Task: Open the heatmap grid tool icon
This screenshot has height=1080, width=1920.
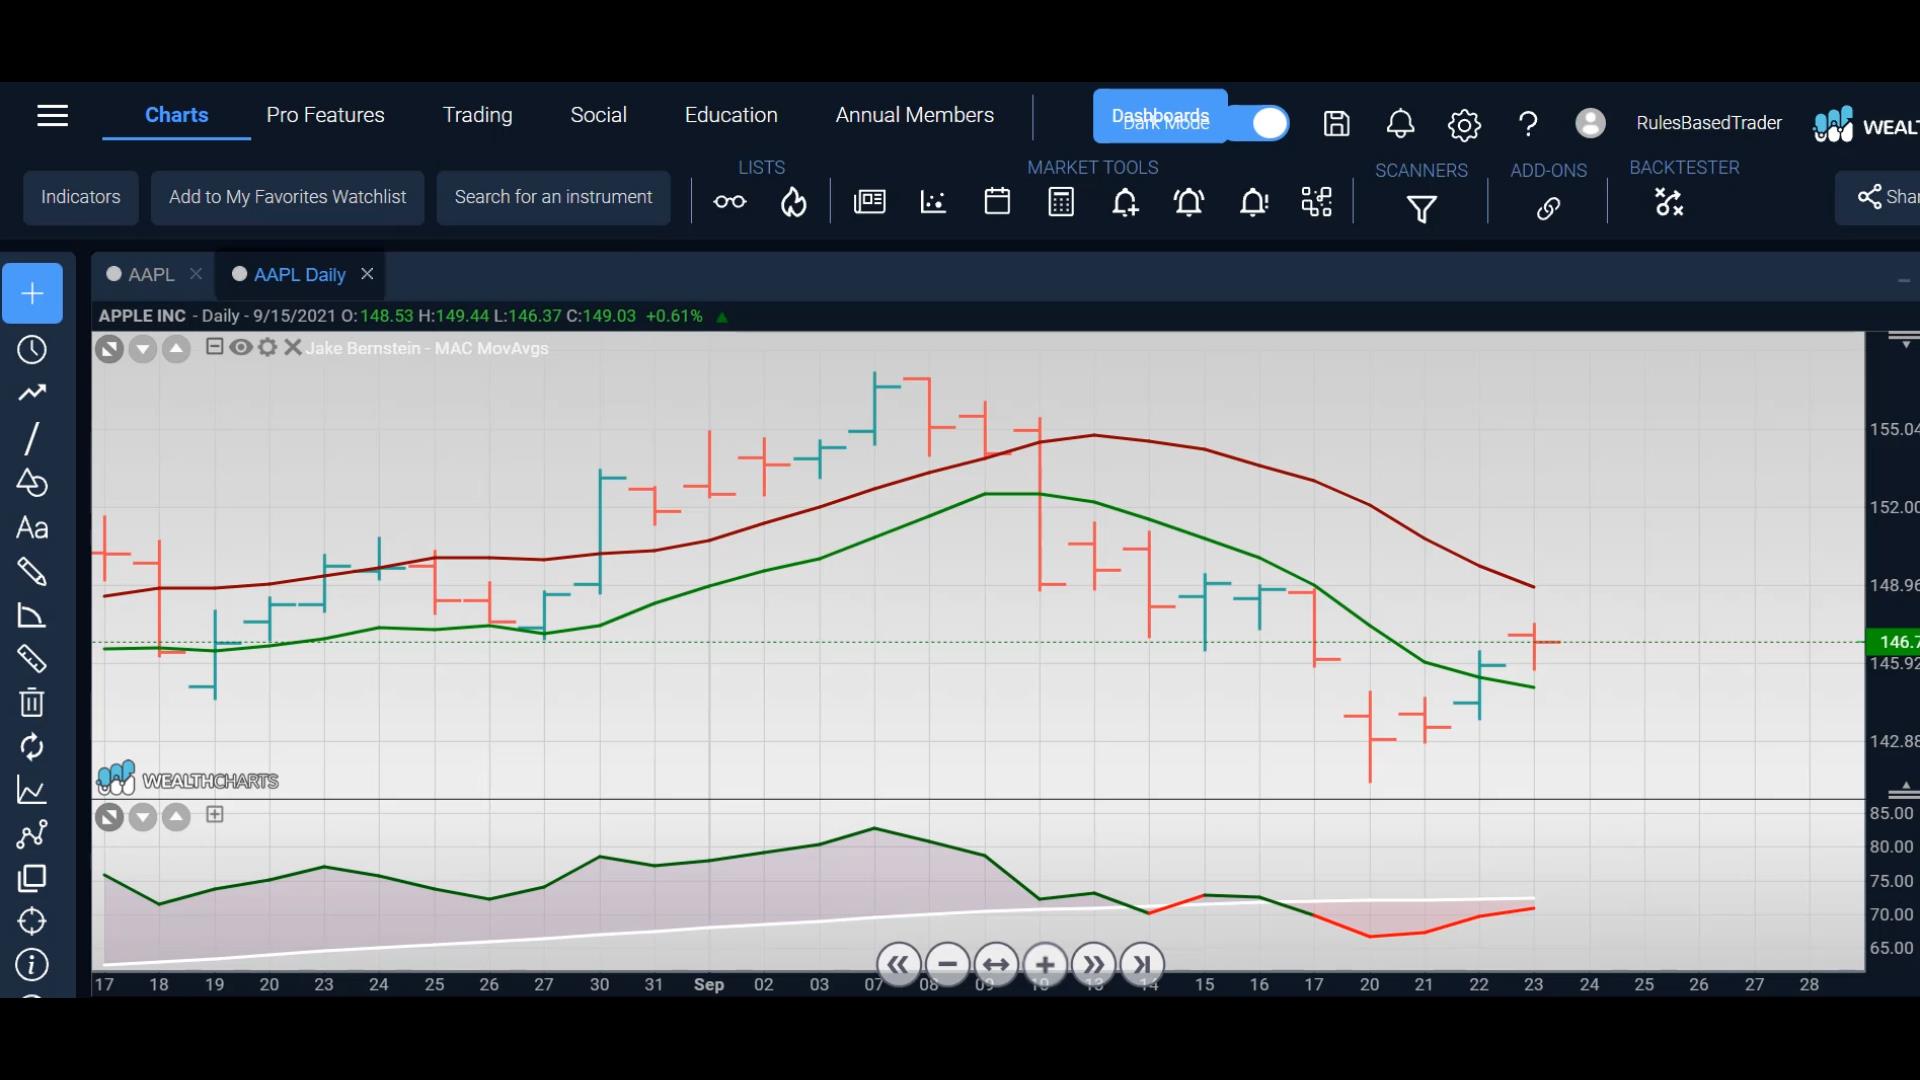Action: [1317, 202]
